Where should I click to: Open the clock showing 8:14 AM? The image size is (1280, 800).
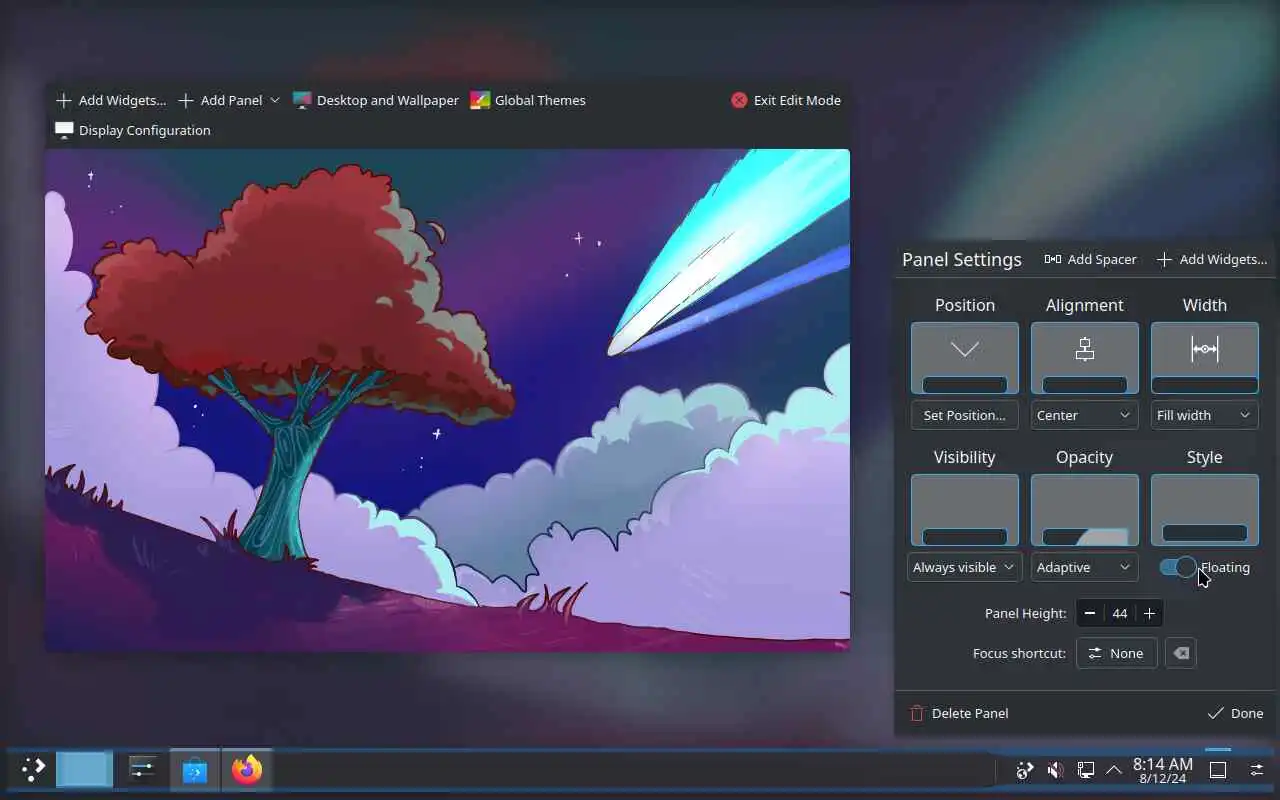tap(1163, 770)
